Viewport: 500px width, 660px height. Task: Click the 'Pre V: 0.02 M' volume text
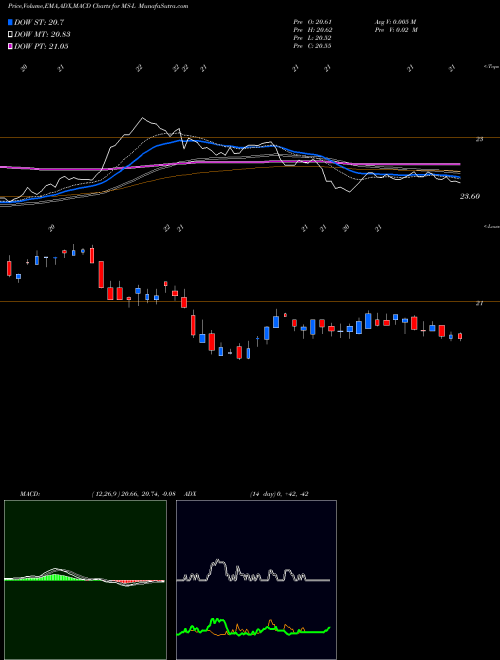point(397,30)
